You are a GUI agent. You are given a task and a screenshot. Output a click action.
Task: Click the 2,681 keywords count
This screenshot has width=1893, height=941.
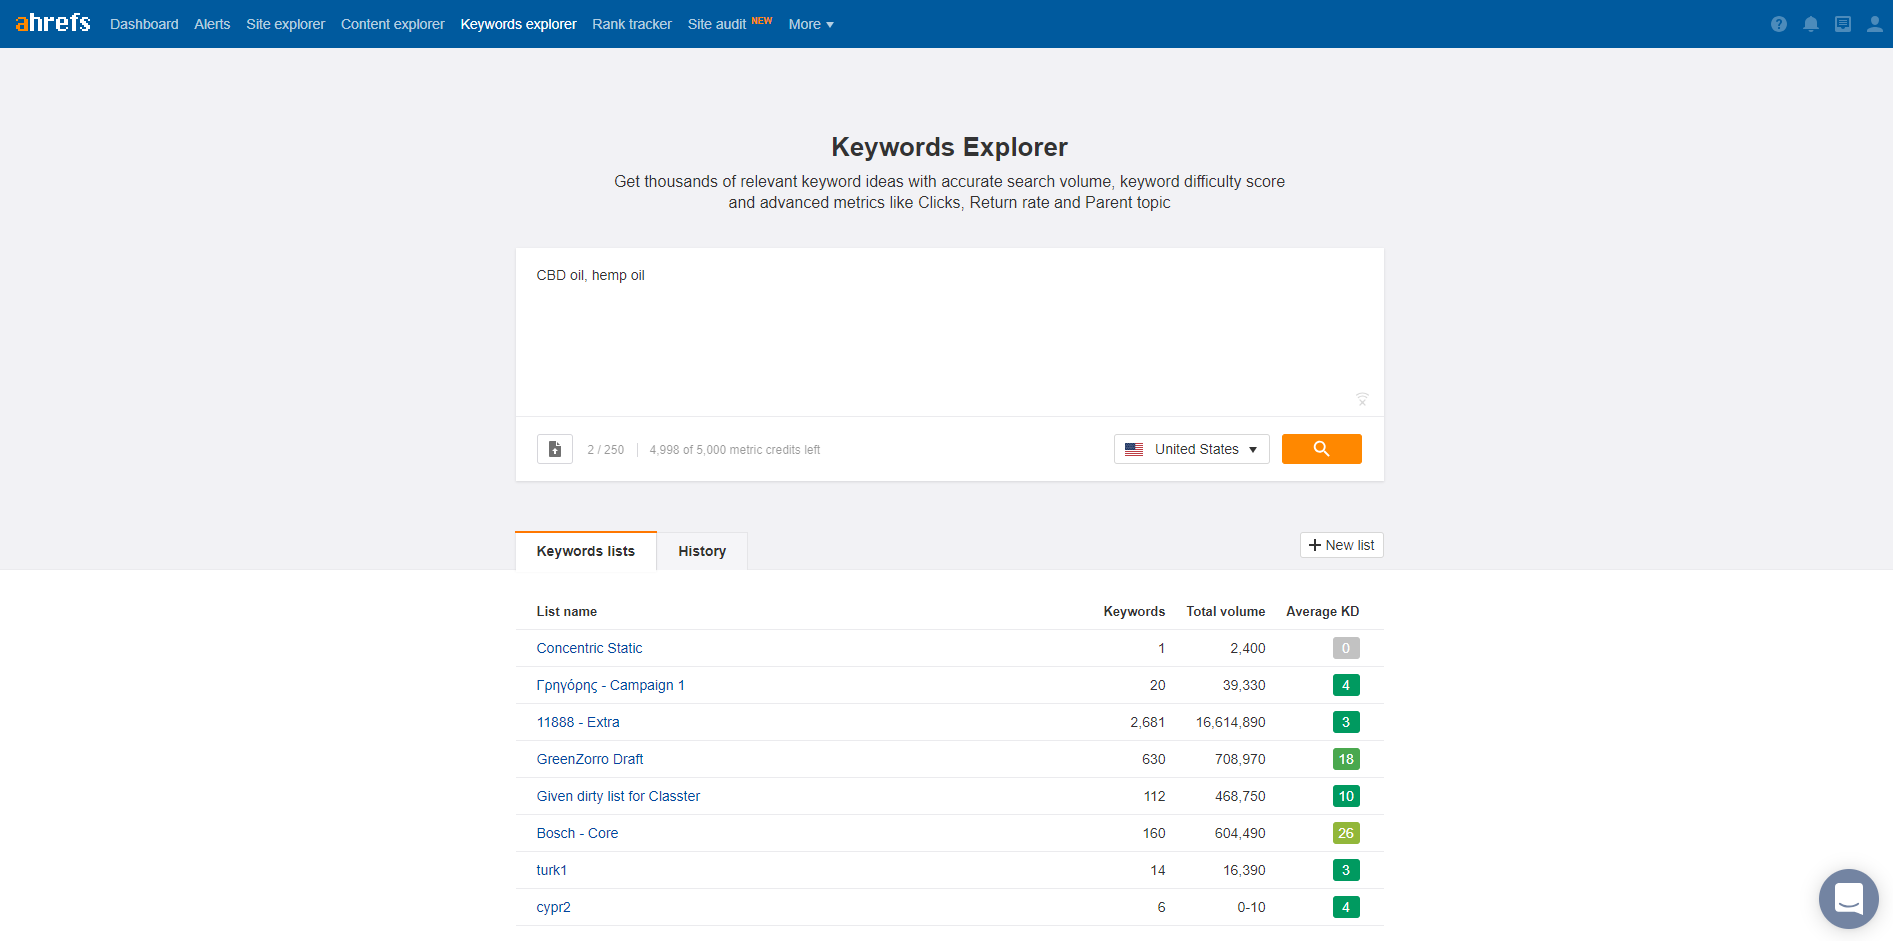pos(1148,722)
